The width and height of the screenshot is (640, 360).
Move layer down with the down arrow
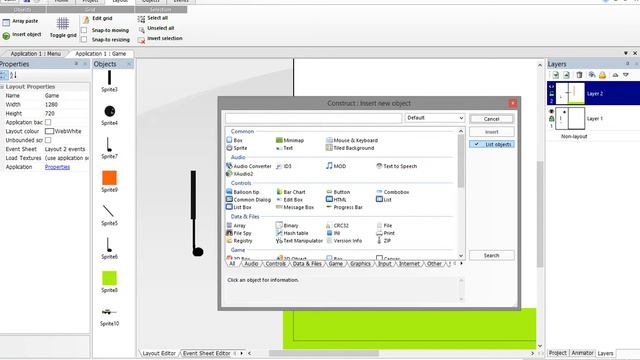(x=626, y=75)
